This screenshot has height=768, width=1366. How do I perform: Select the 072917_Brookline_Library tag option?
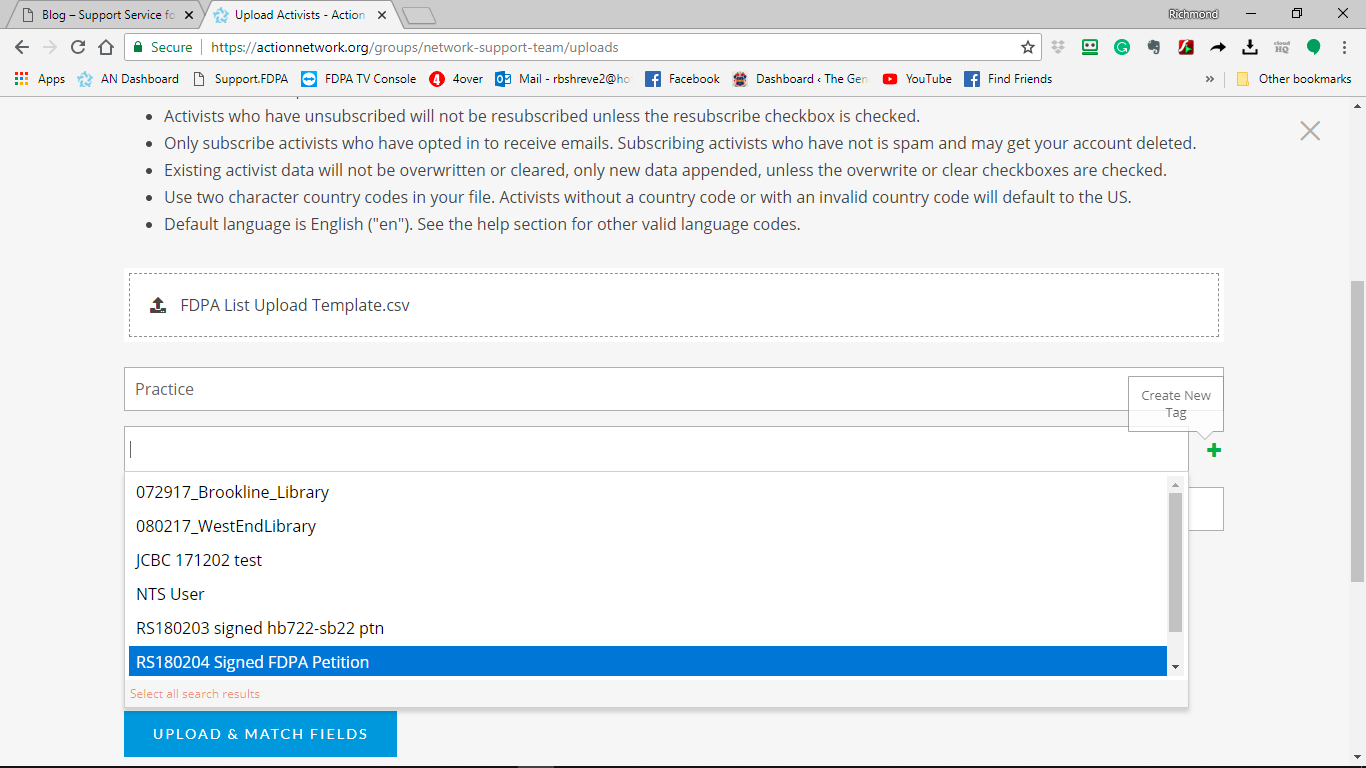(232, 492)
